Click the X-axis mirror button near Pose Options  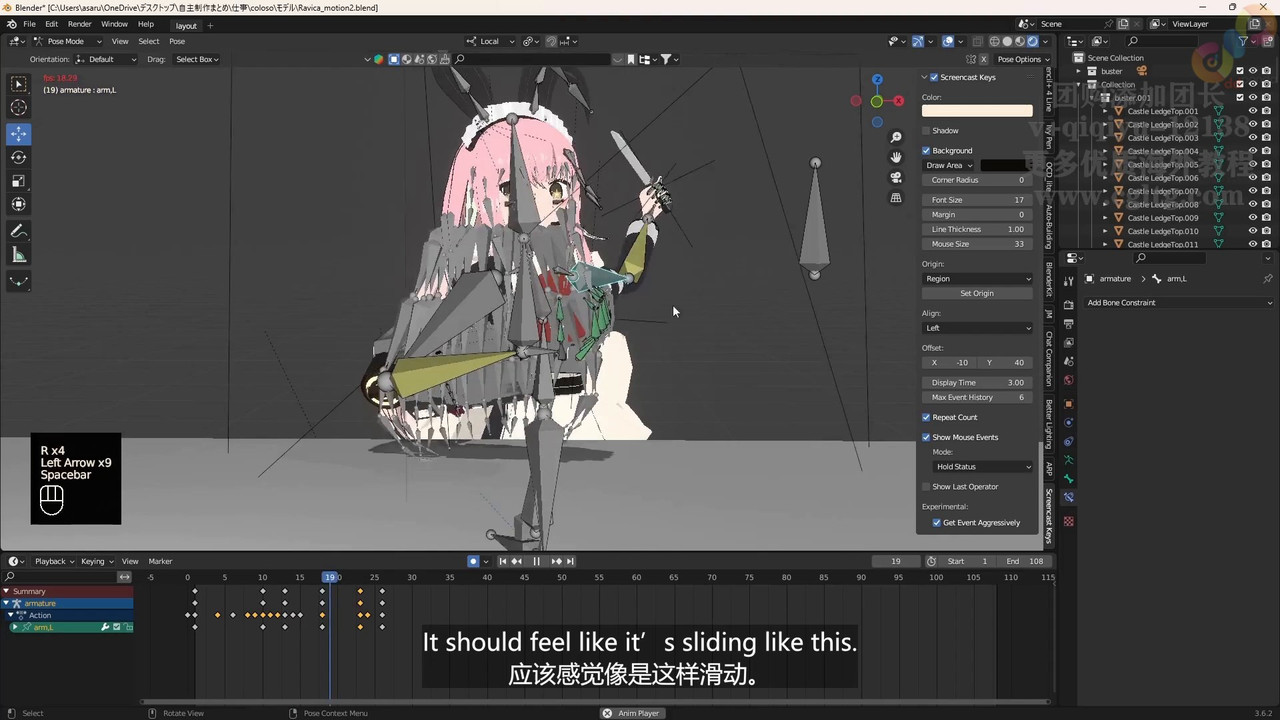tap(983, 59)
